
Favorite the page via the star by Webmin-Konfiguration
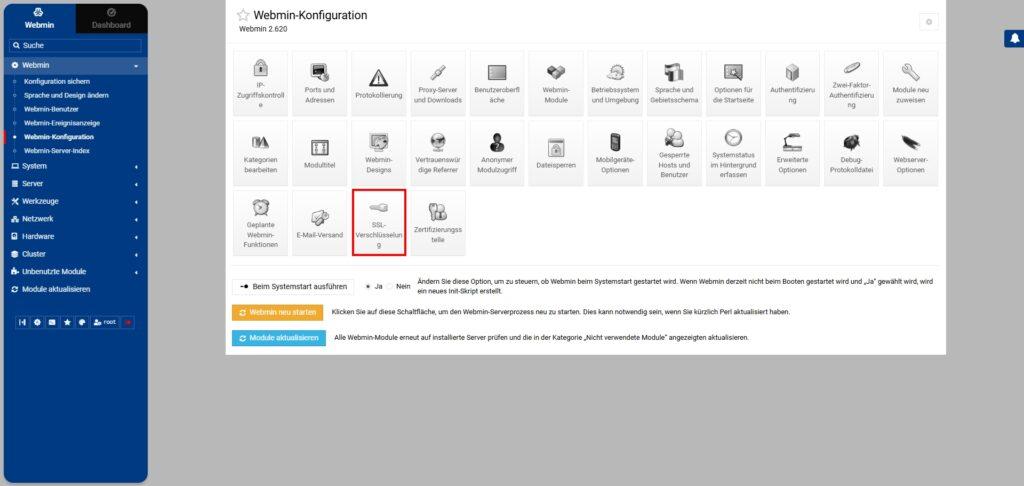[x=243, y=15]
